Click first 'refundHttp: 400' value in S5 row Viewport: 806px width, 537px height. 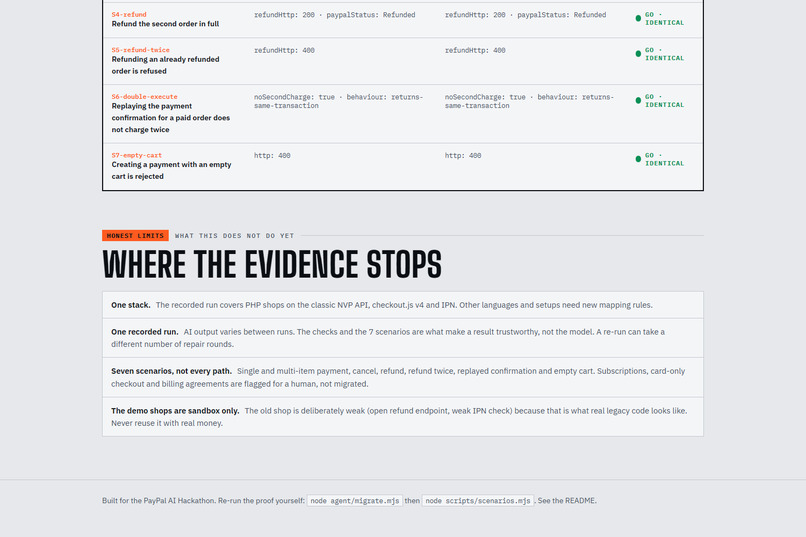[x=284, y=50]
